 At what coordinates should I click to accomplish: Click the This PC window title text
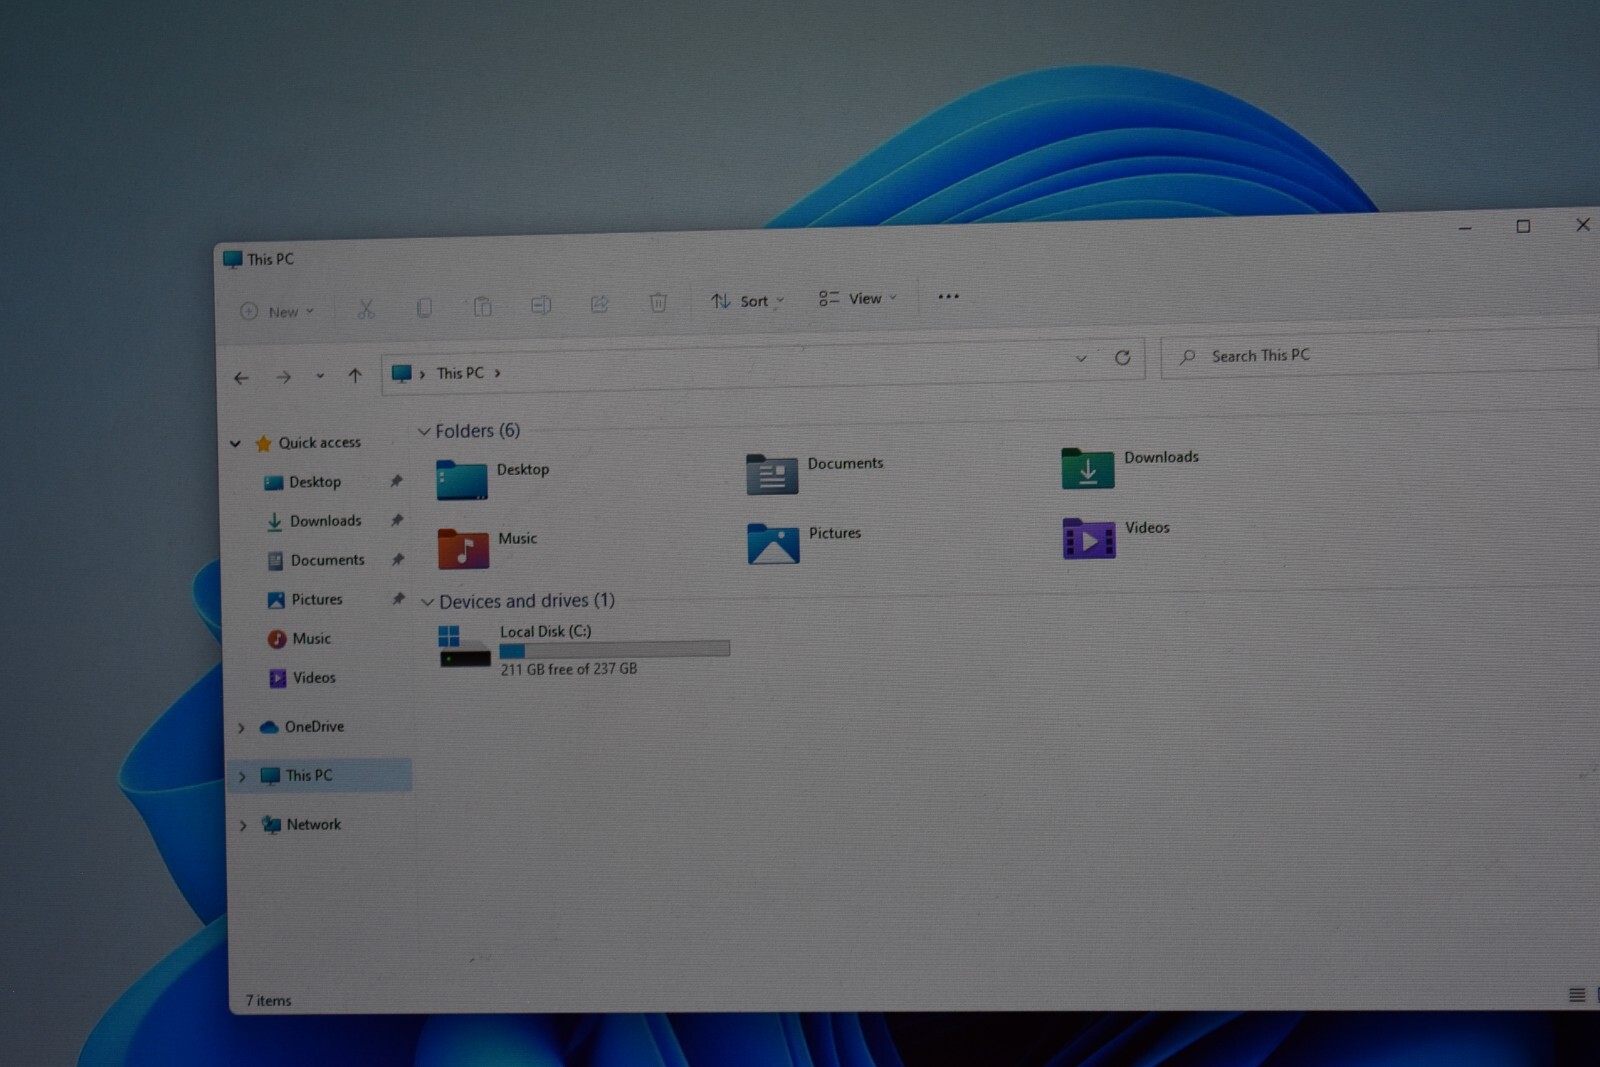pos(271,259)
